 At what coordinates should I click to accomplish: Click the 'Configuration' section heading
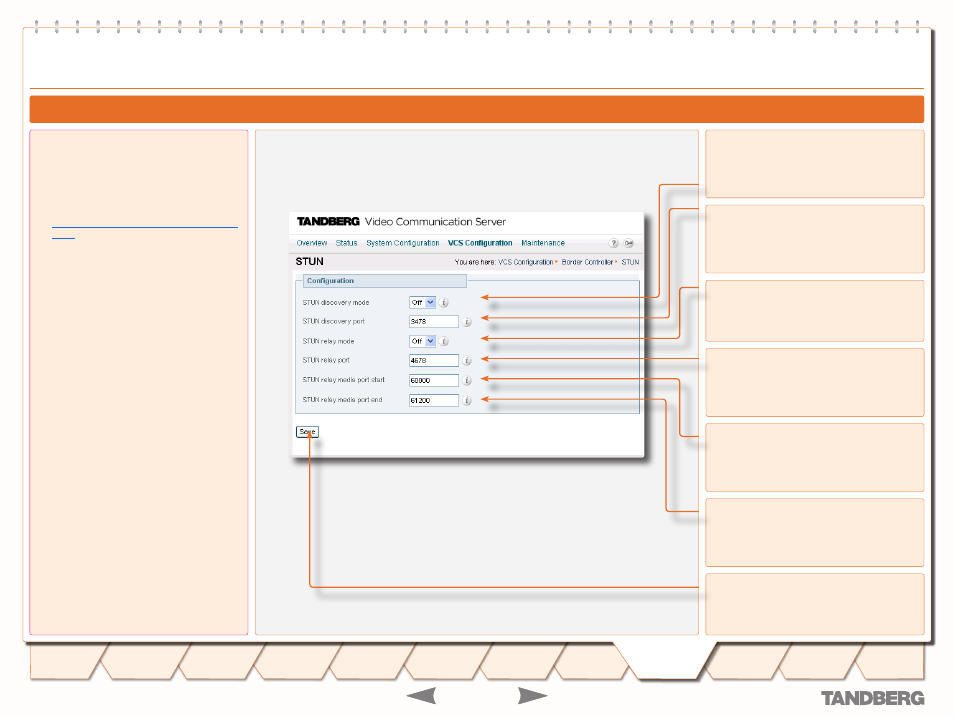(x=330, y=281)
